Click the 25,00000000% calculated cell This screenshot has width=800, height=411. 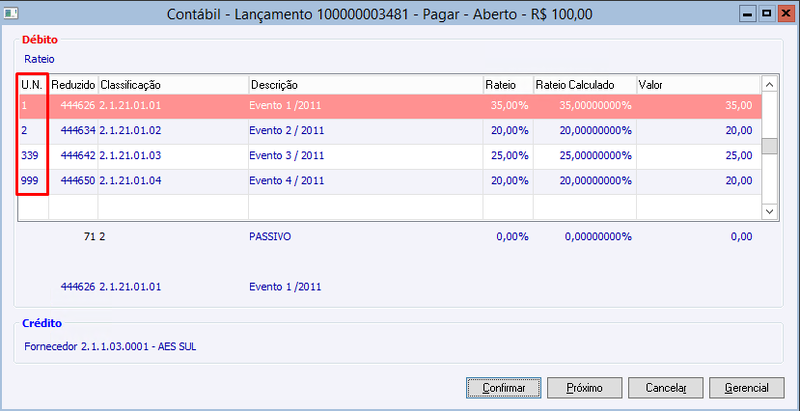tap(585, 156)
